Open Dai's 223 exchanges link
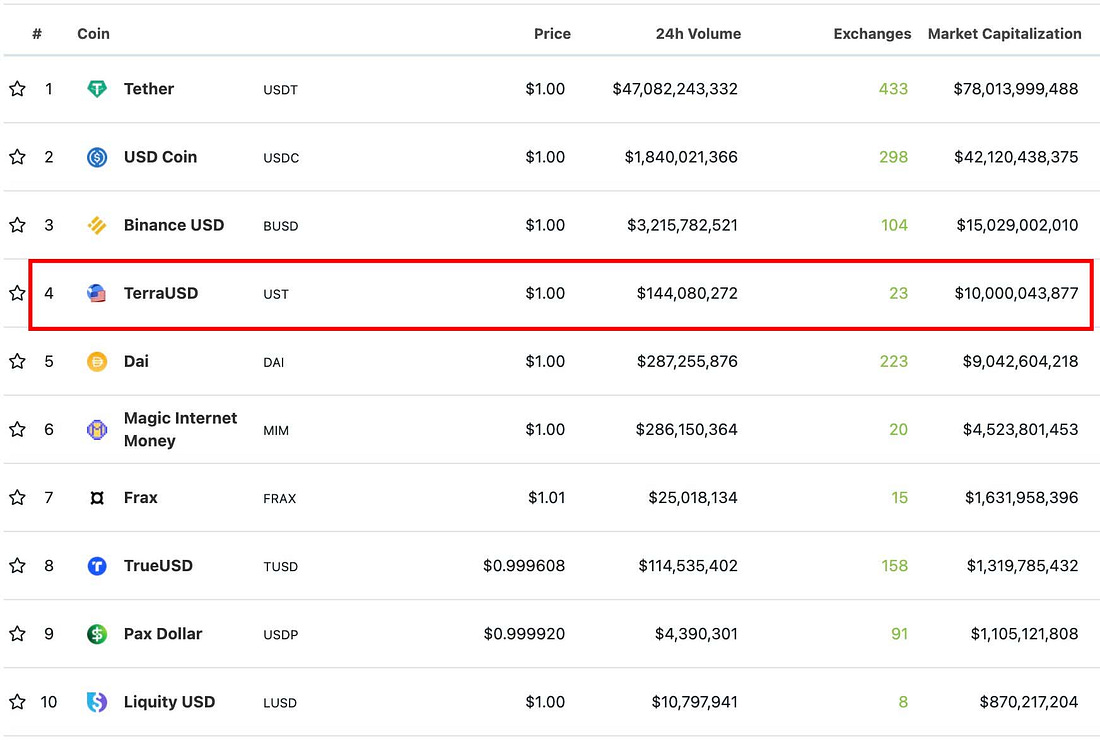The image size is (1100, 740). point(894,361)
